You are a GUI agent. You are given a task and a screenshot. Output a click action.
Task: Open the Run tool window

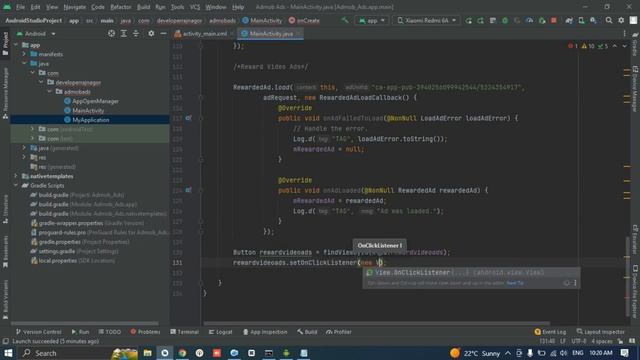[80, 332]
